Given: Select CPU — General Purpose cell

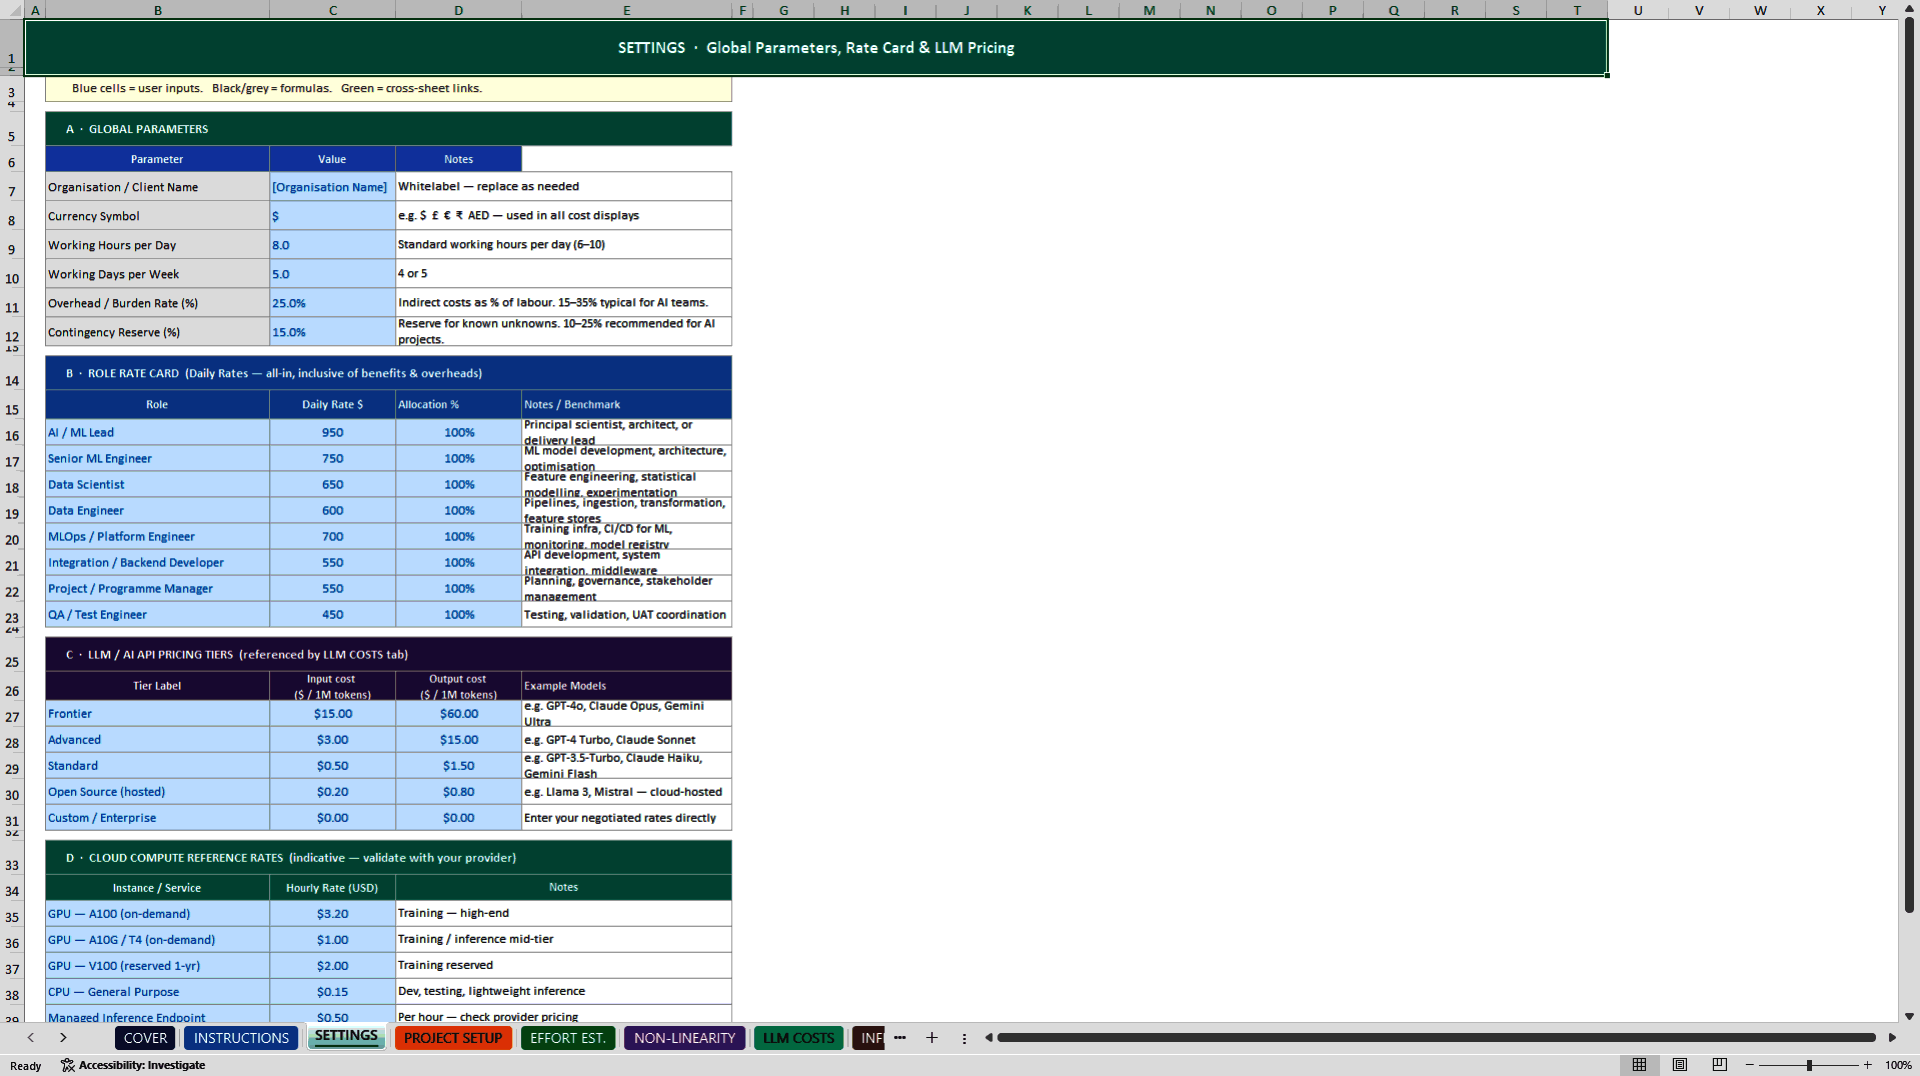Looking at the screenshot, I should tap(157, 991).
